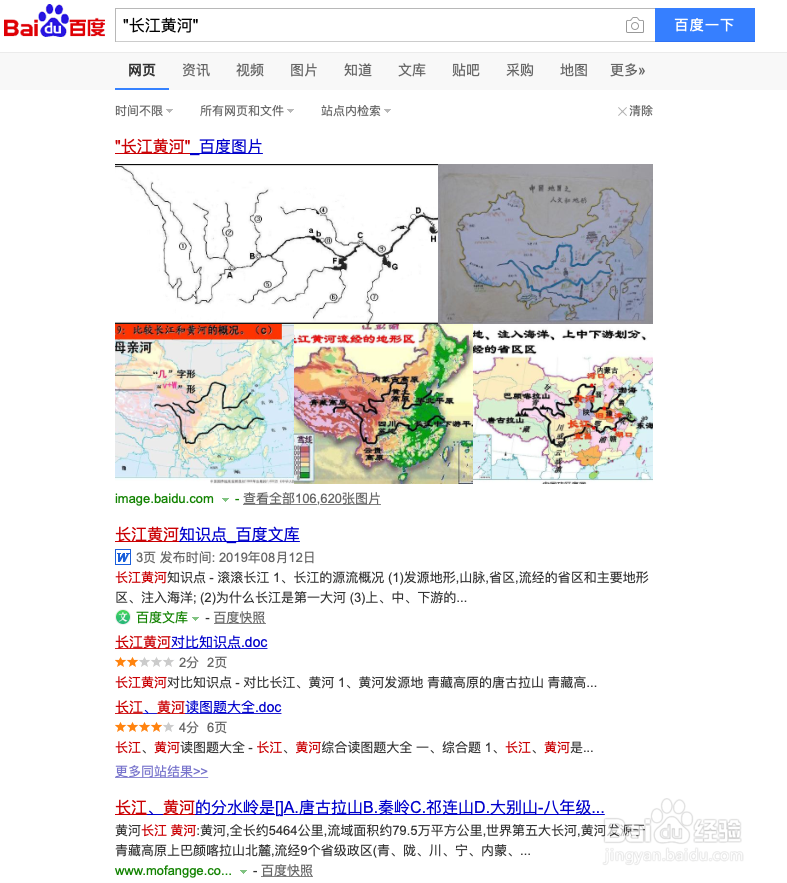Switch to the 资讯 tab

pos(196,70)
